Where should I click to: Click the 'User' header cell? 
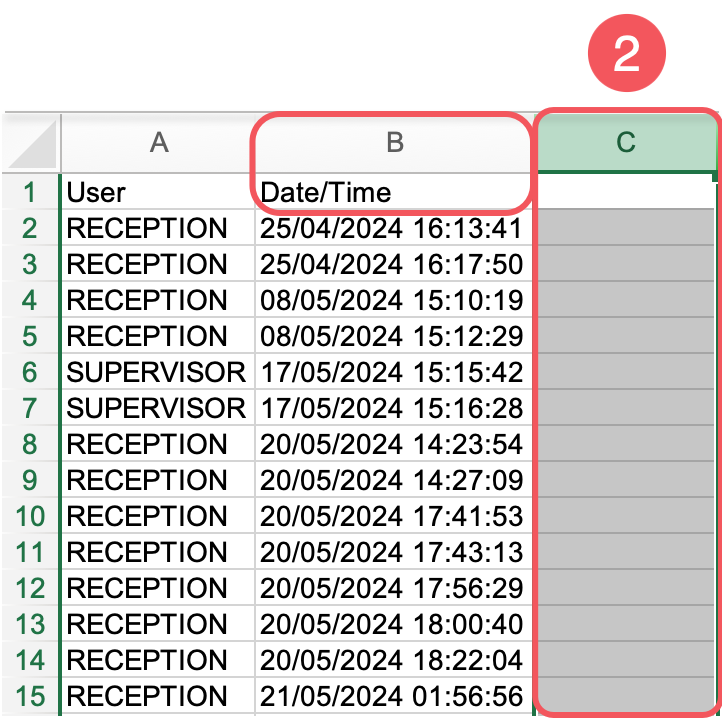(158, 192)
